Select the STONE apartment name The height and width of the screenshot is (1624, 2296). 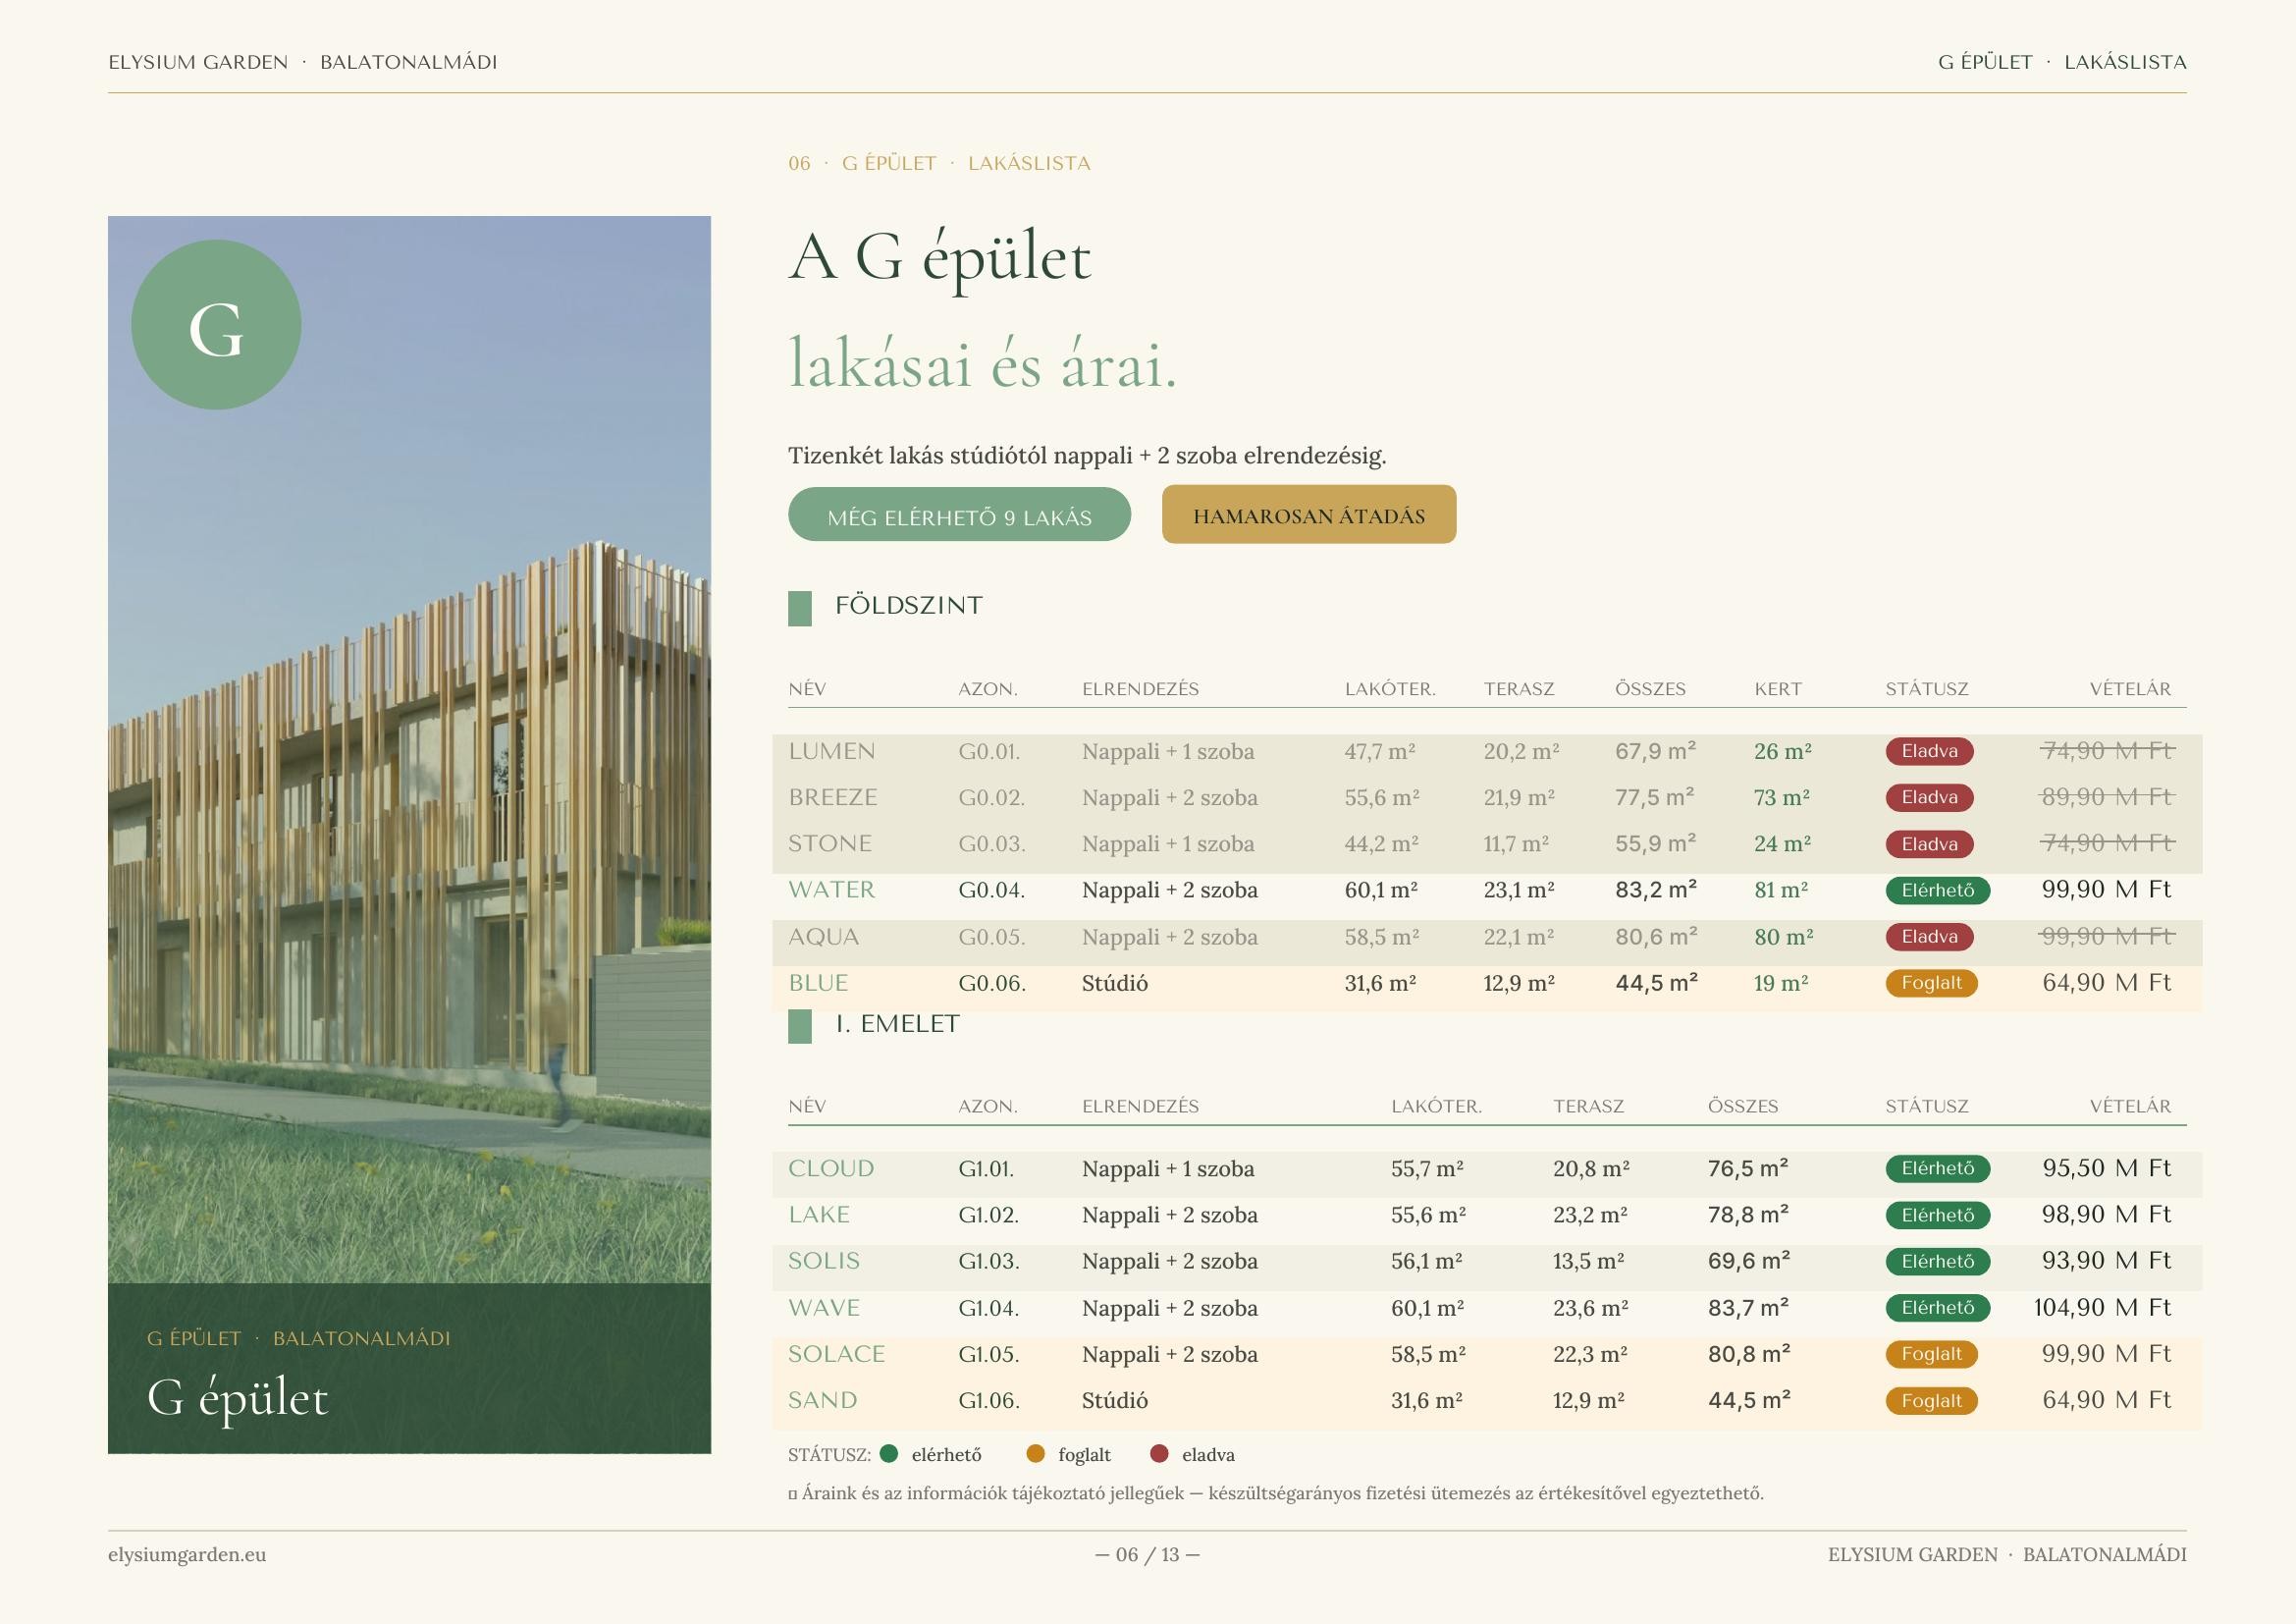[829, 843]
